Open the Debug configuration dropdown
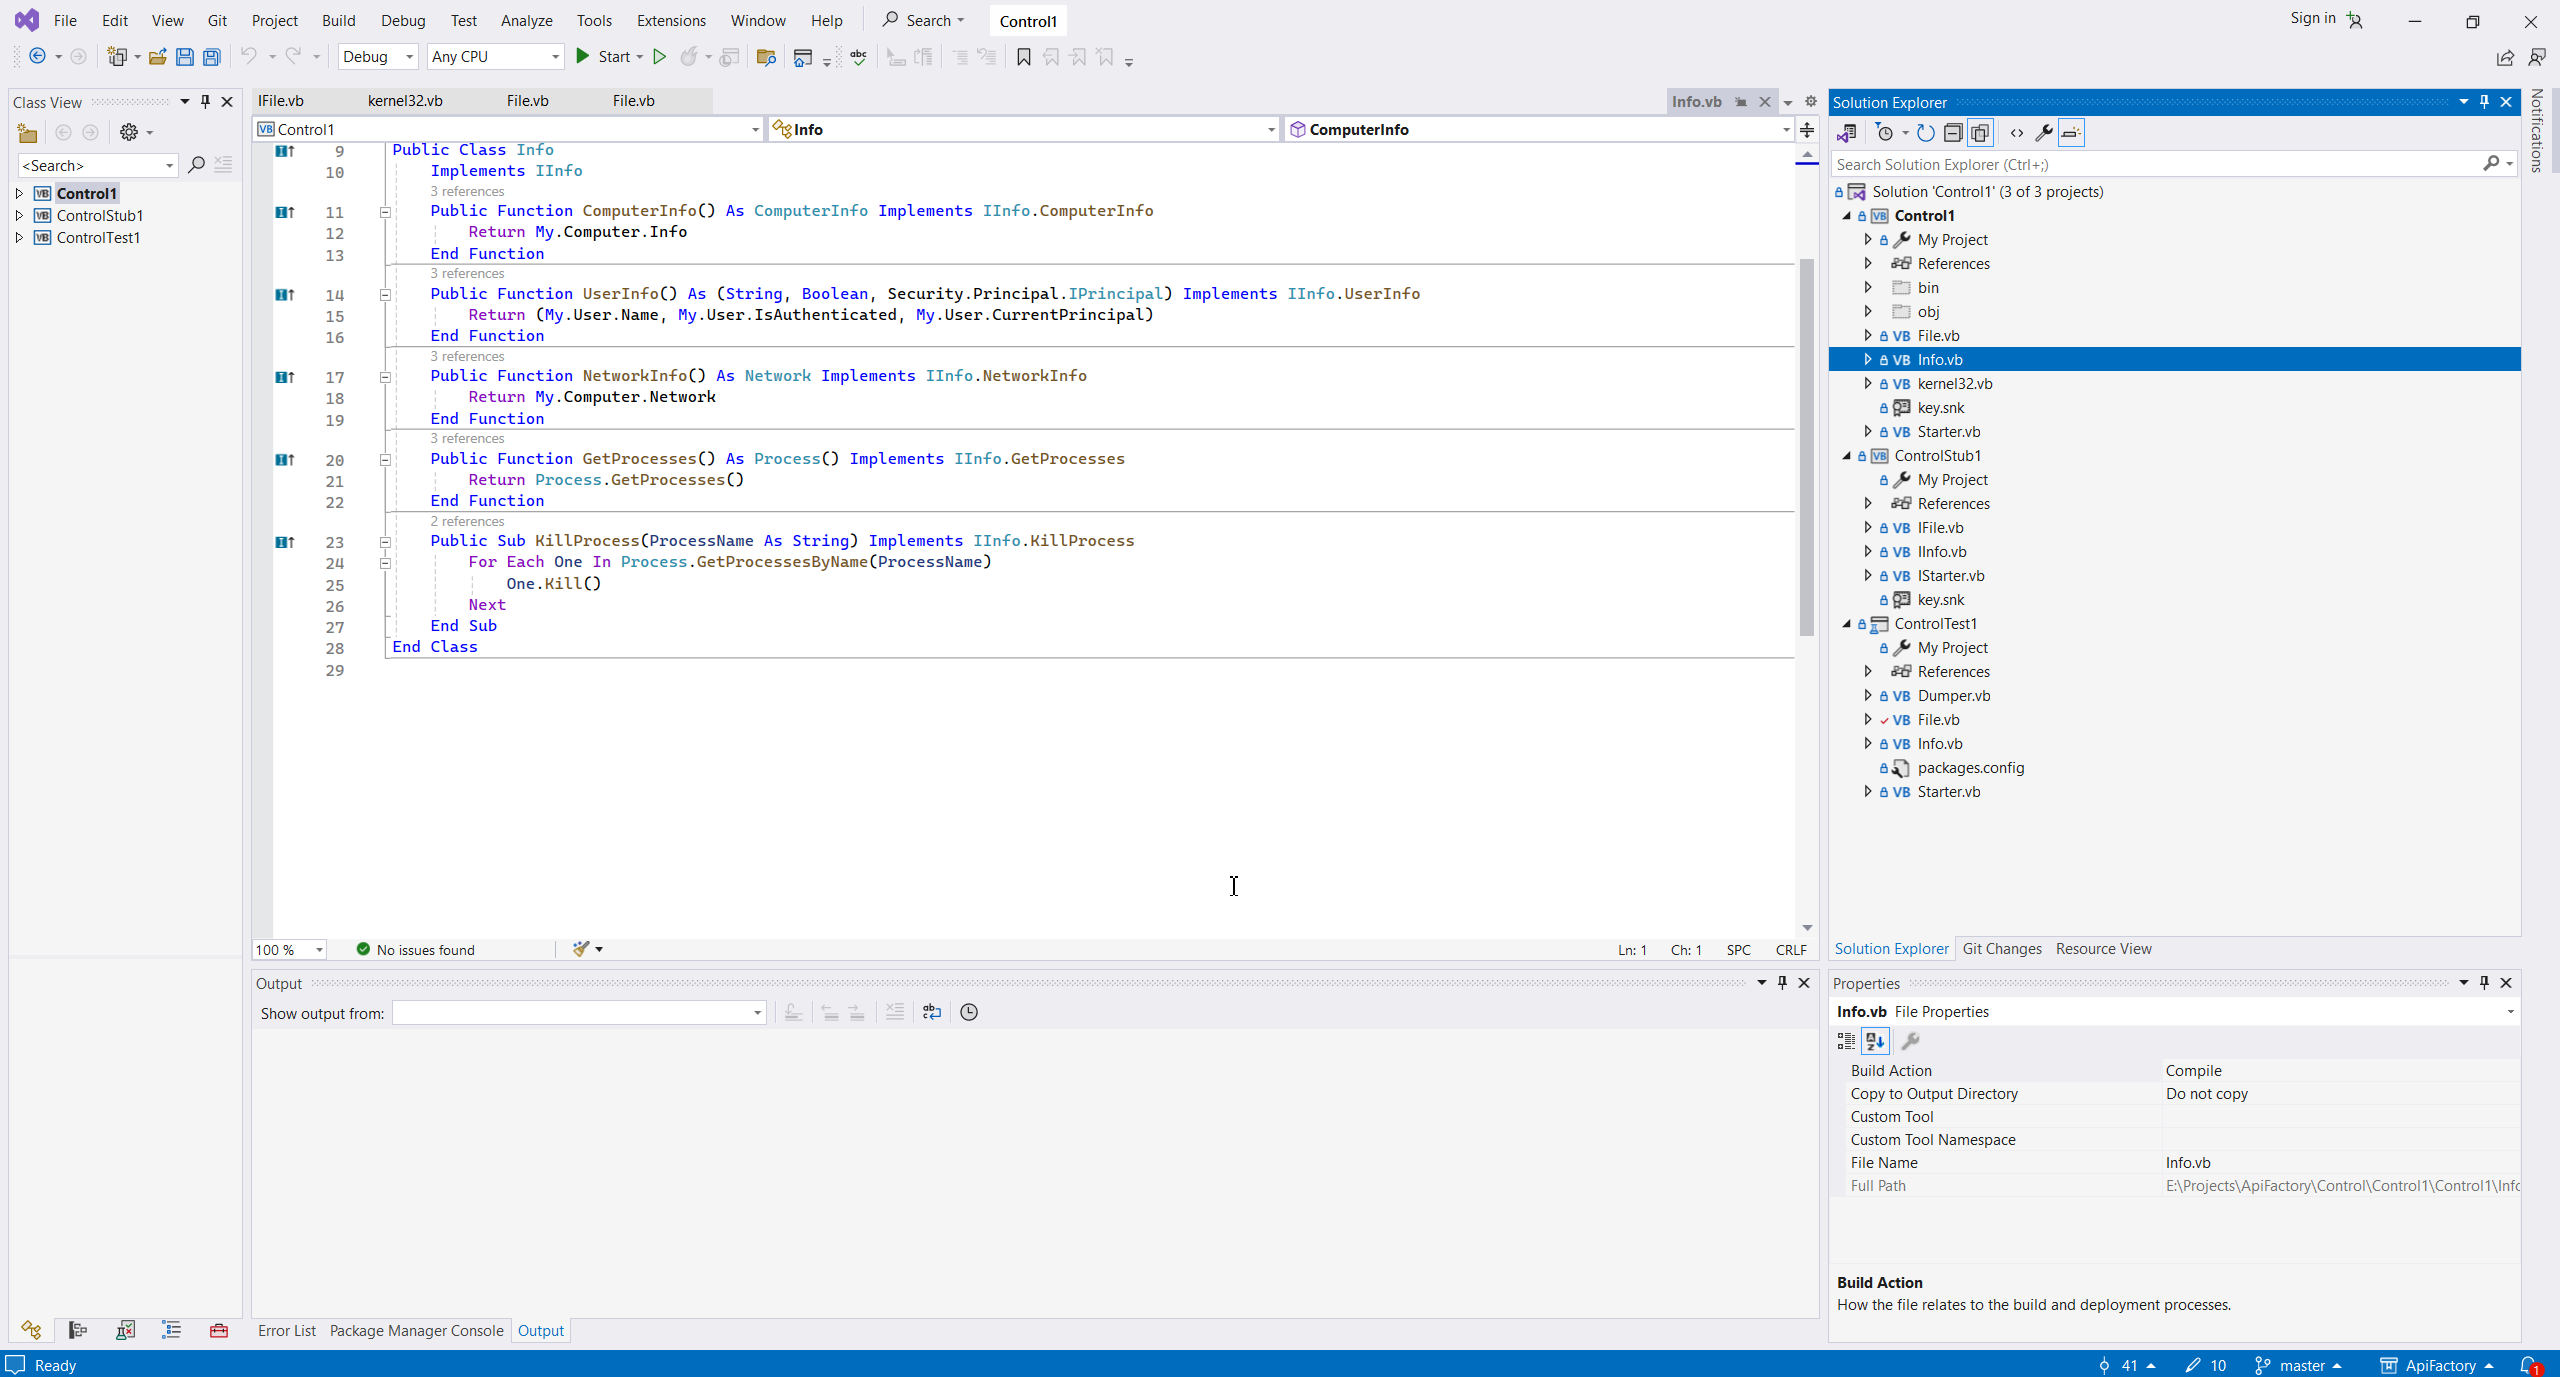Image resolution: width=2560 pixels, height=1377 pixels. coord(378,57)
